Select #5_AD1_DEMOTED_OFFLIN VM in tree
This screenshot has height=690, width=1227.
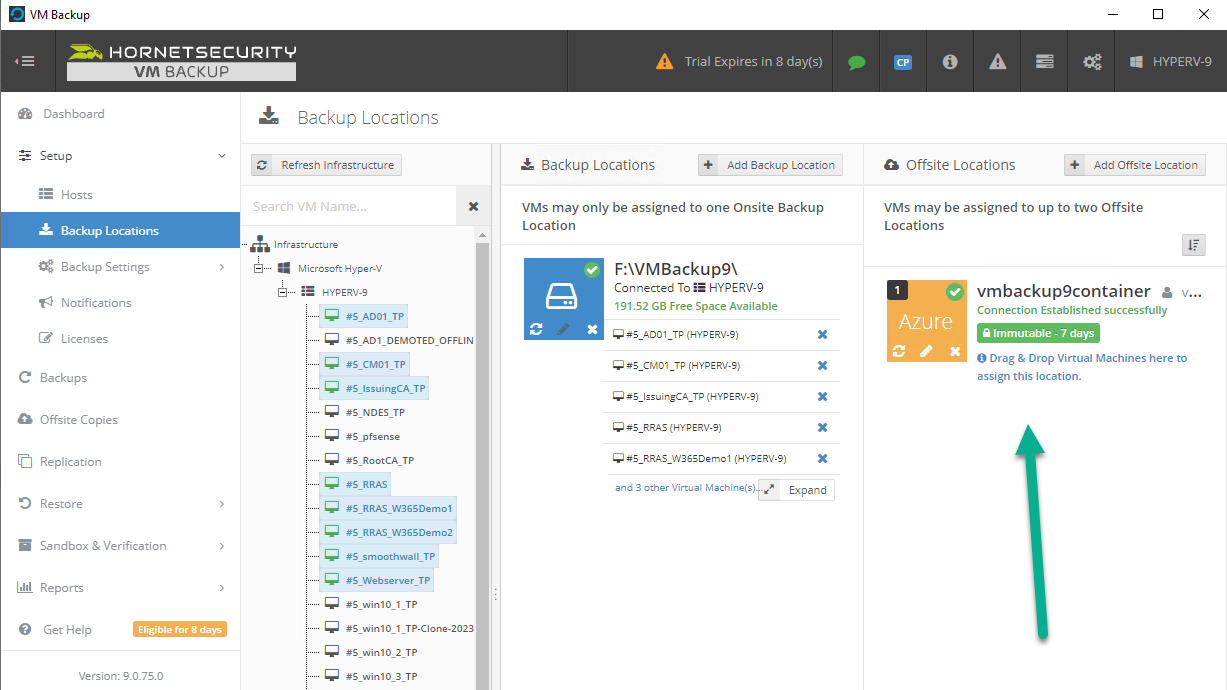(x=409, y=340)
